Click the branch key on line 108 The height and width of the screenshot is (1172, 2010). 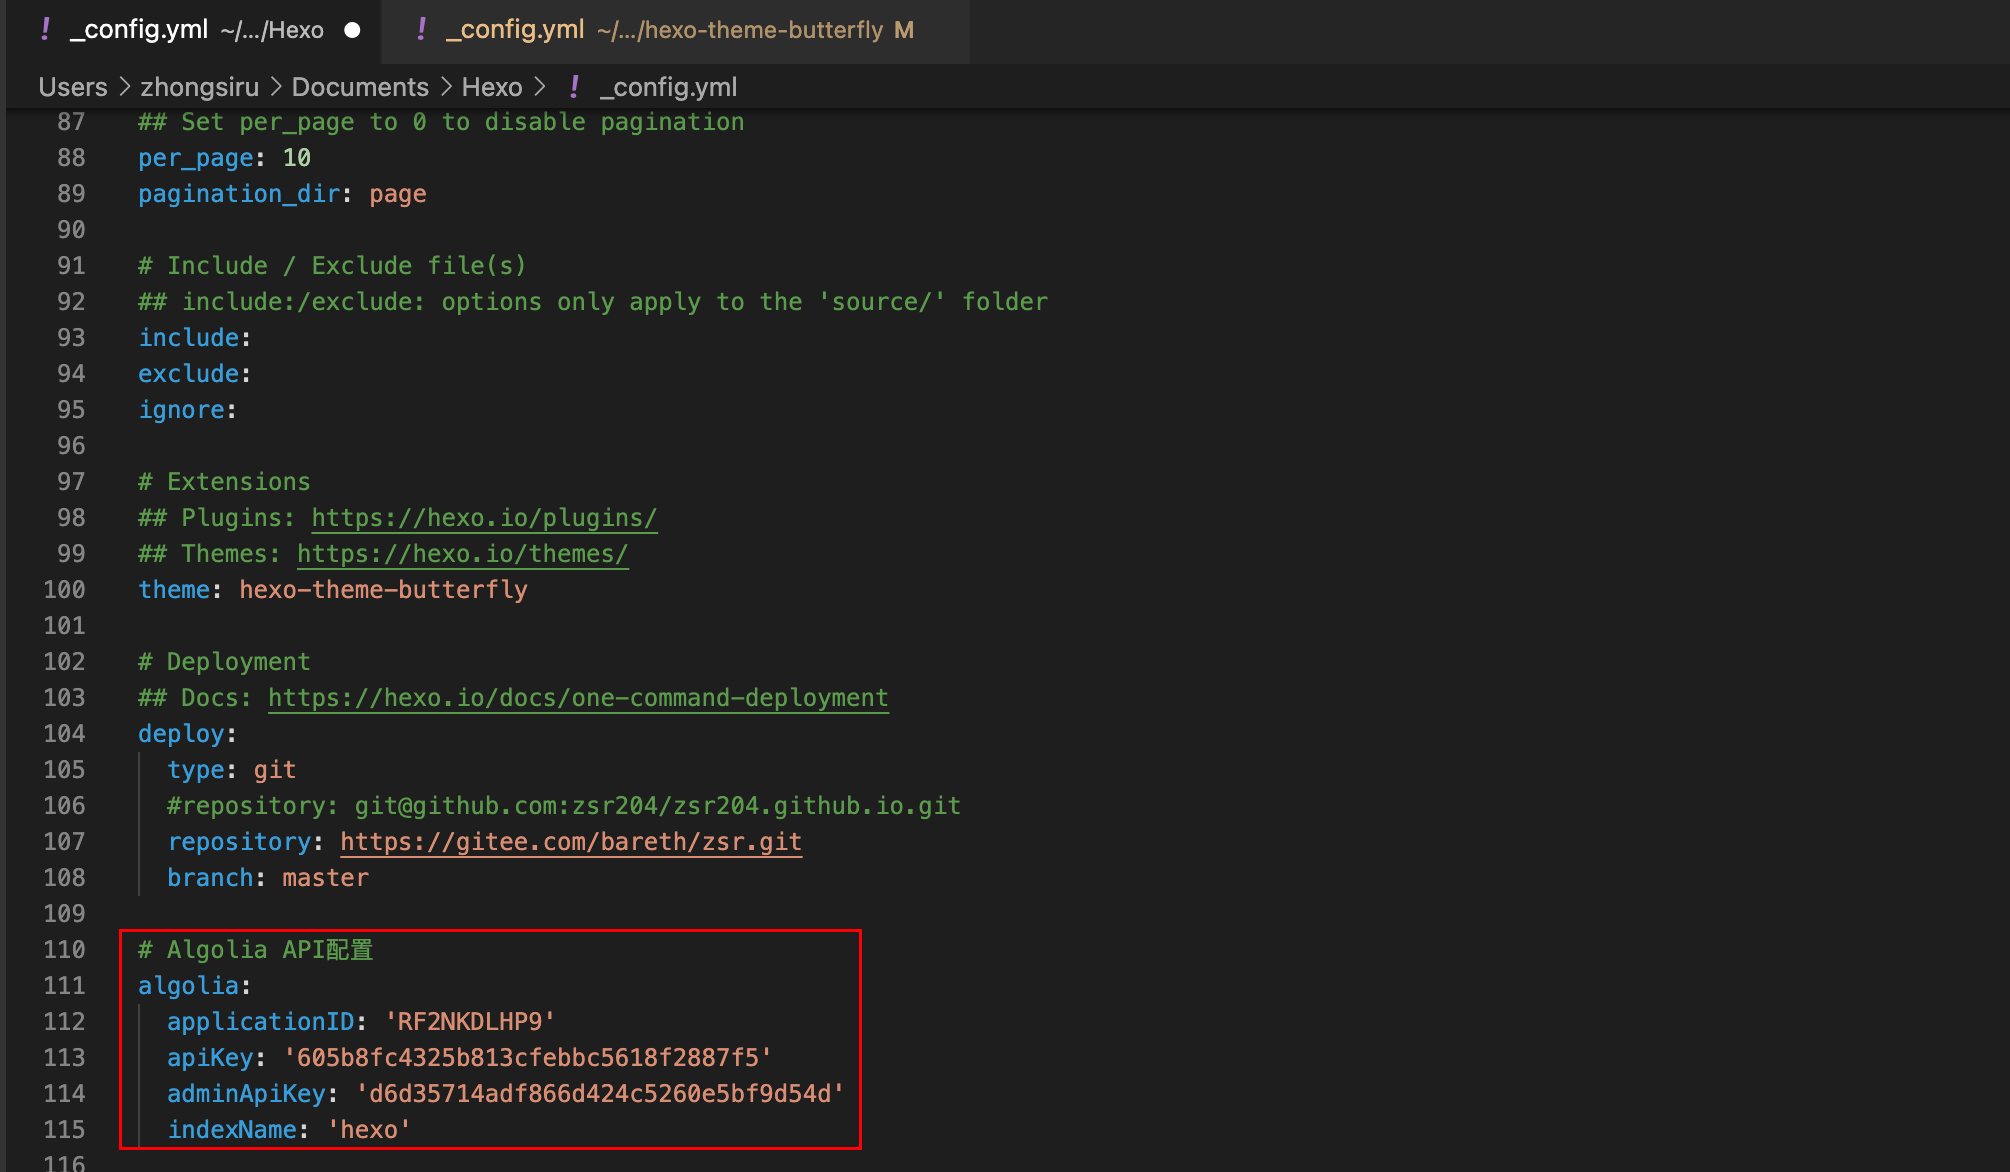[x=210, y=878]
